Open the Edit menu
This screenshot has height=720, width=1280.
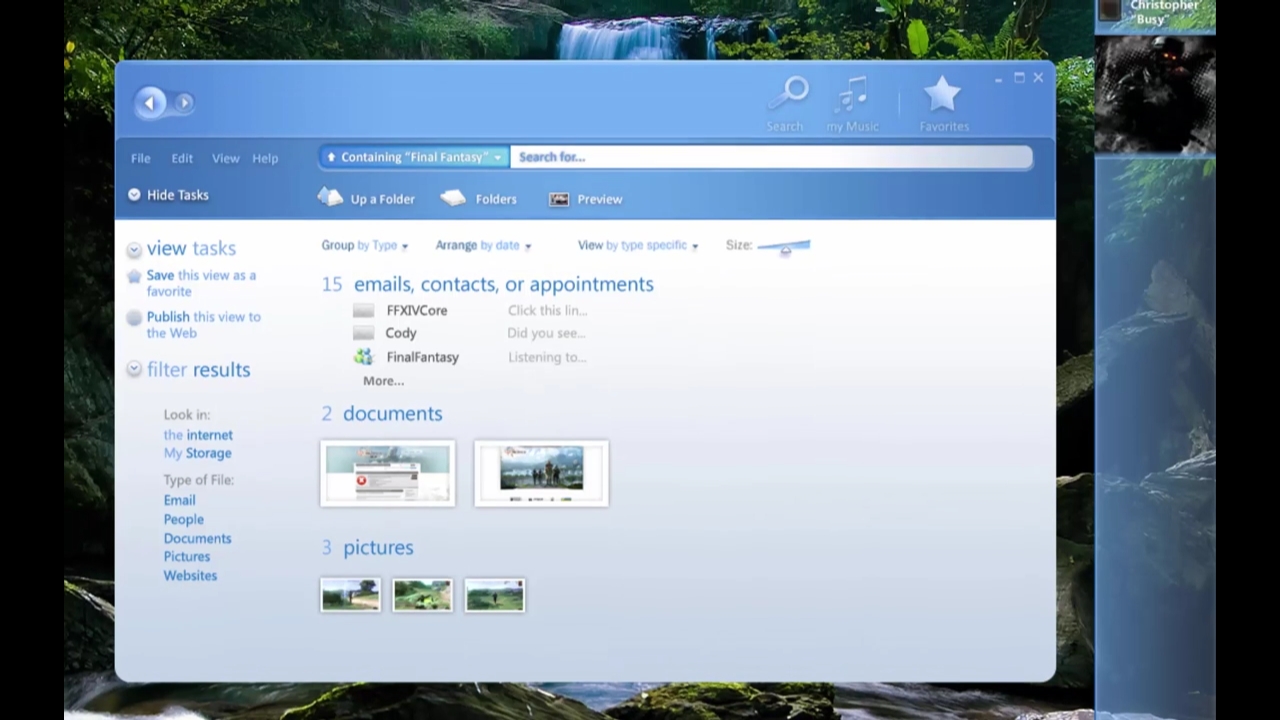click(182, 158)
